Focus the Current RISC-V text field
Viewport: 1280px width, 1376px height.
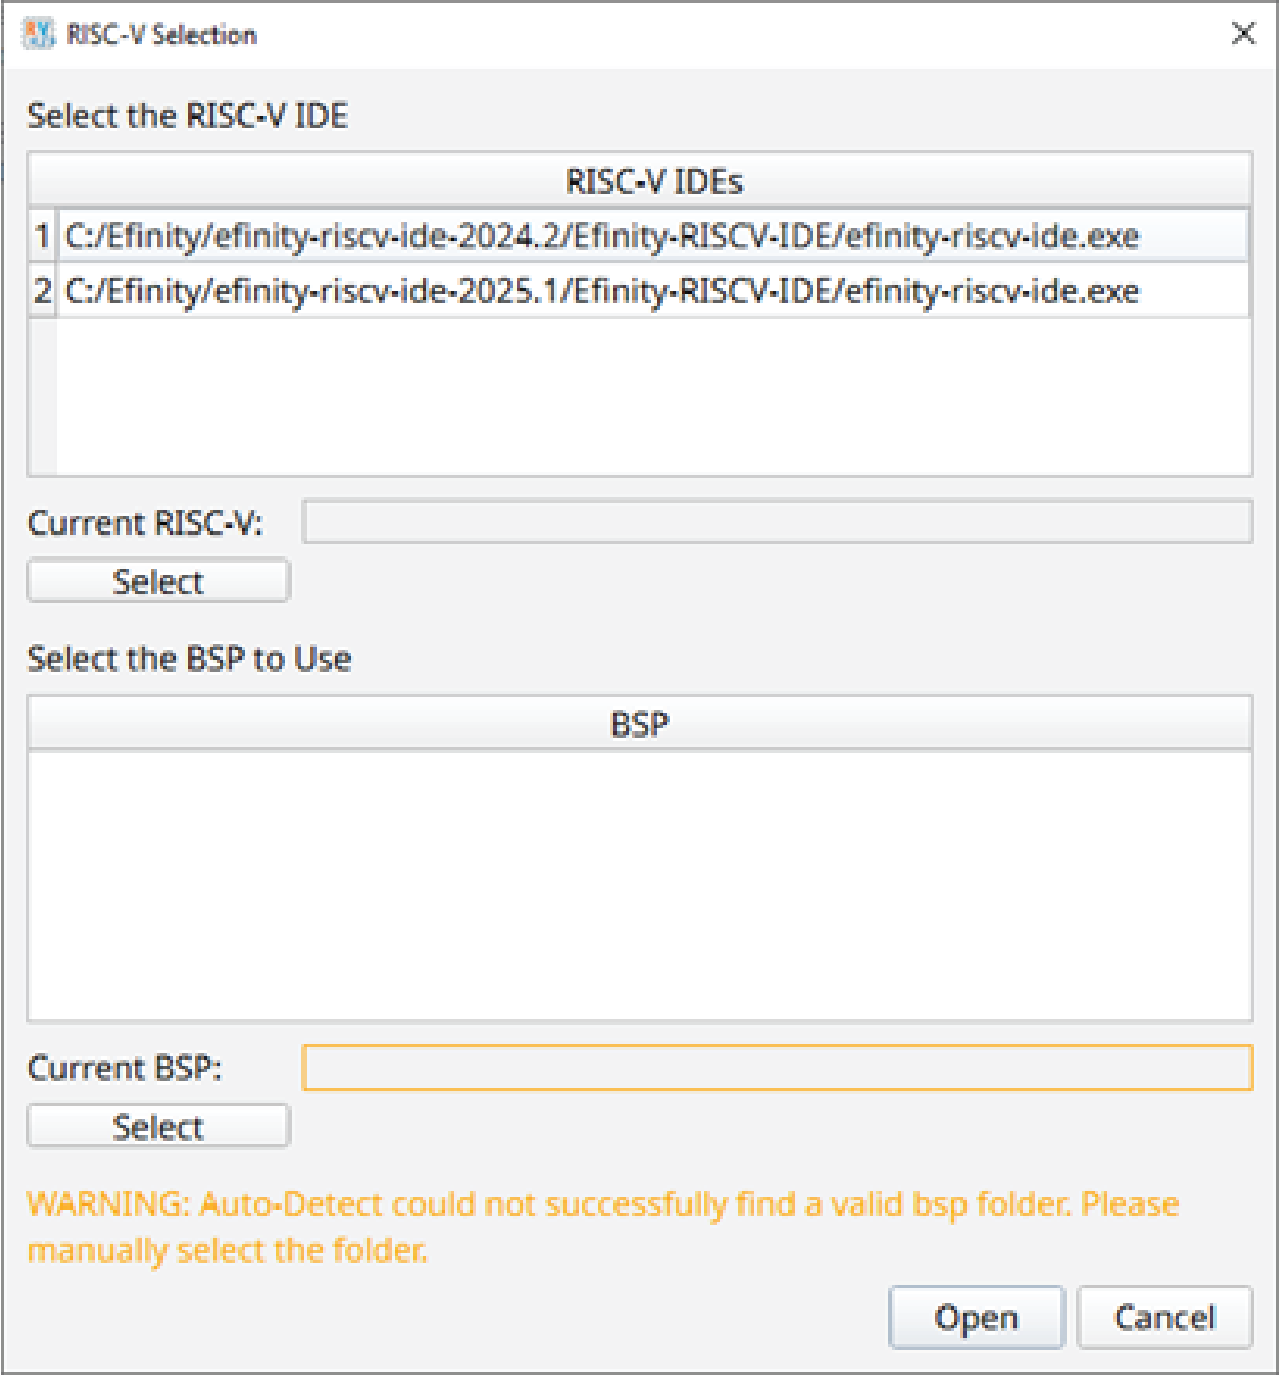[x=777, y=522]
